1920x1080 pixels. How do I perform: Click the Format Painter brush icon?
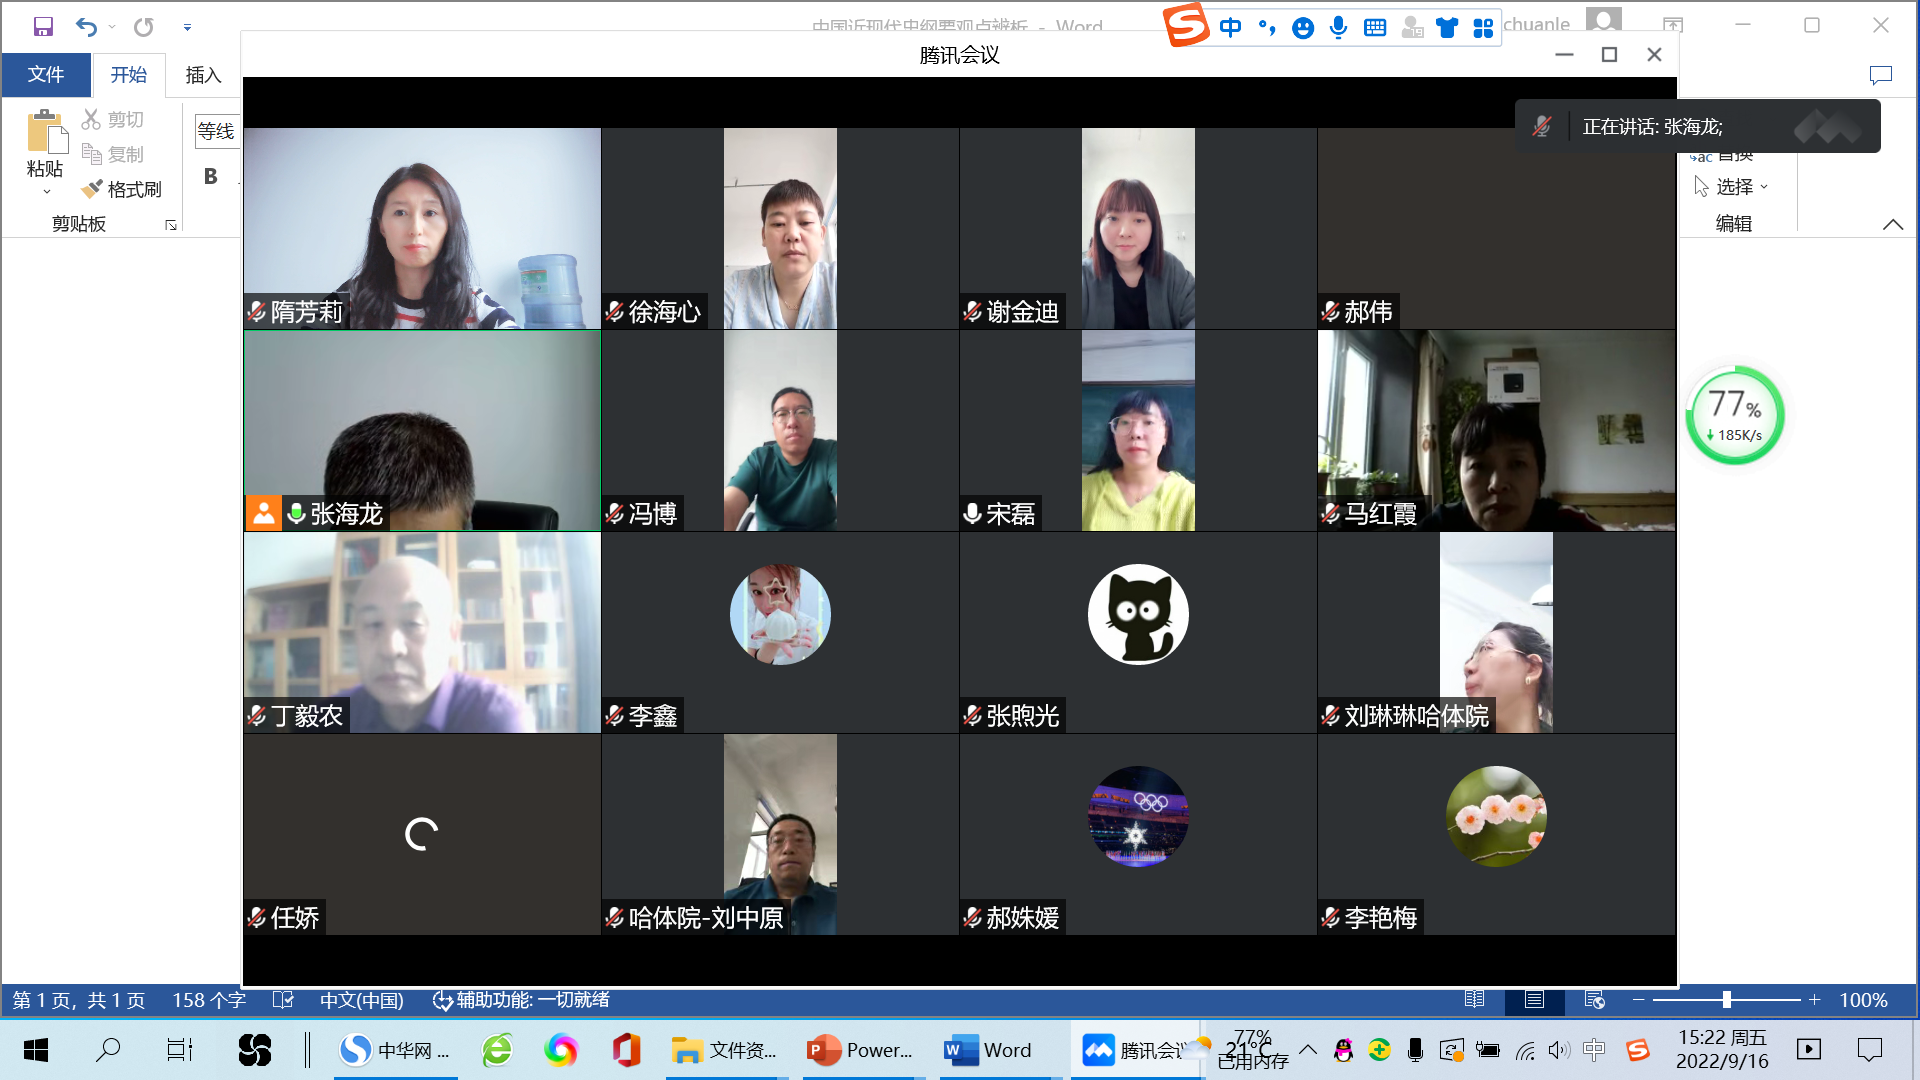click(x=92, y=189)
